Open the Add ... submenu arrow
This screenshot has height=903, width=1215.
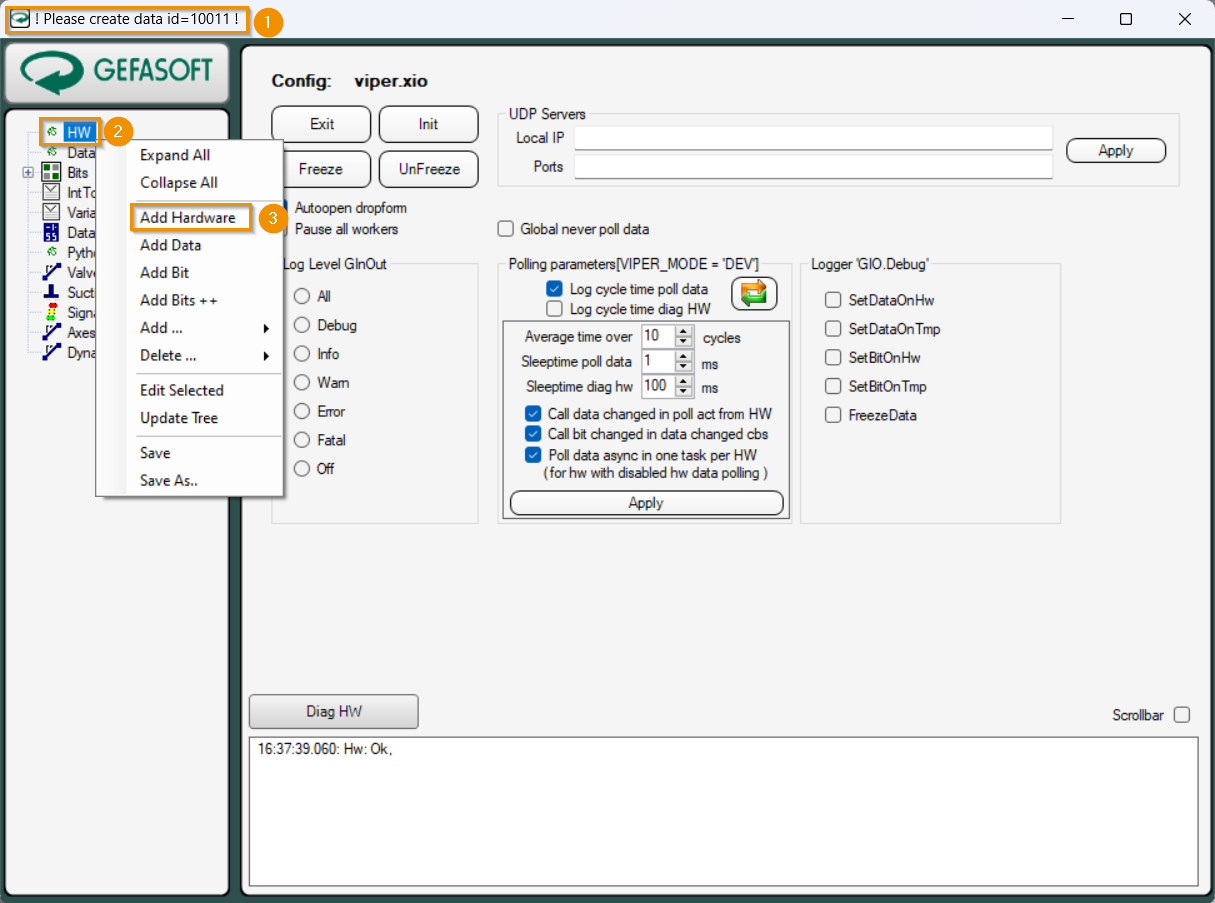[x=266, y=328]
